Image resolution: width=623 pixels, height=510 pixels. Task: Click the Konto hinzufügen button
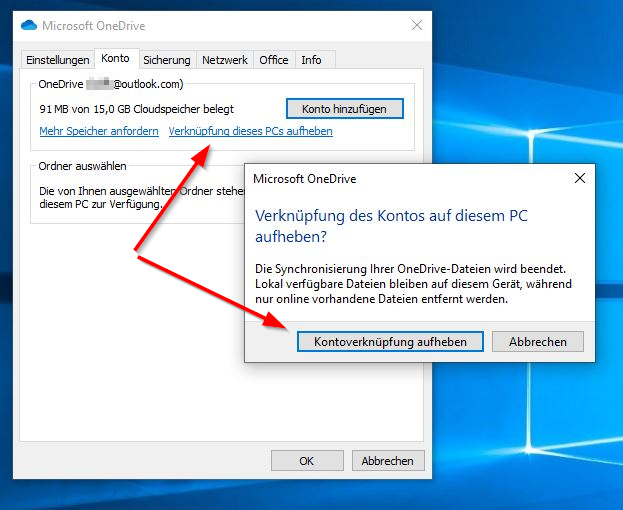344,109
